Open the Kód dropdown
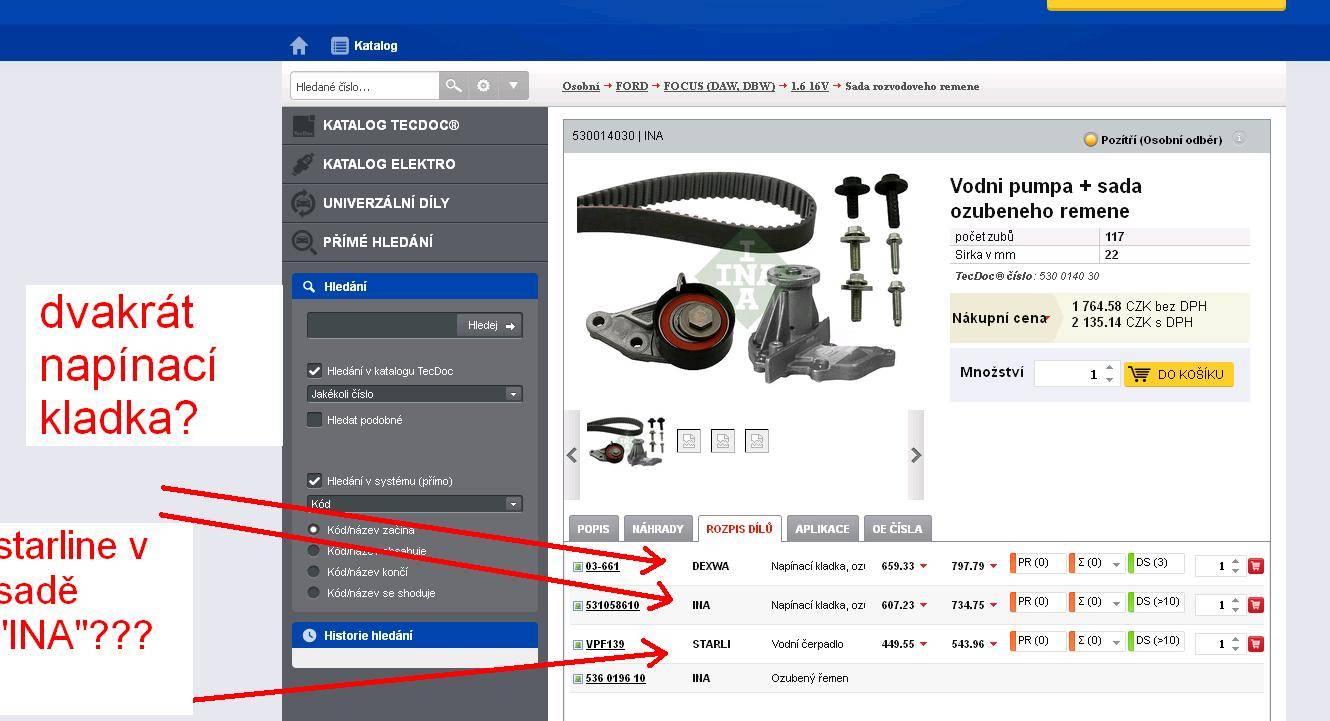1330x721 pixels. [x=415, y=504]
